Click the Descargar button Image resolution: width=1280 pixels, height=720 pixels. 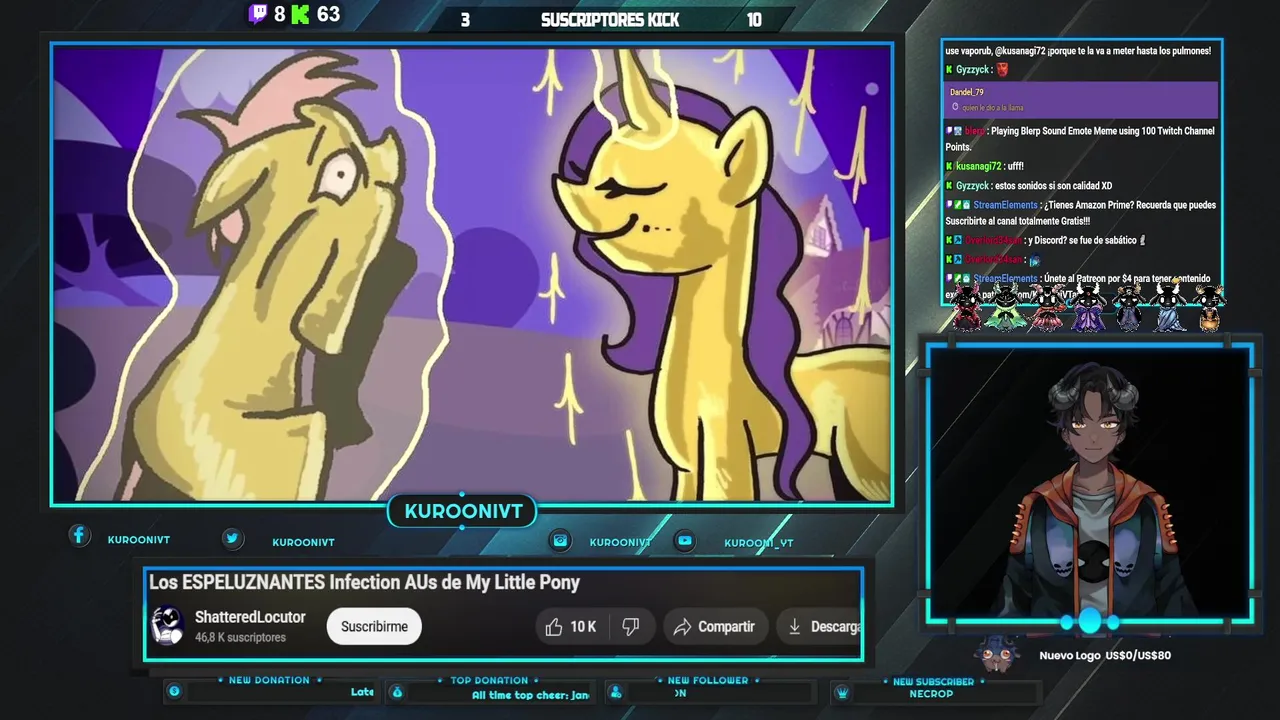point(820,626)
